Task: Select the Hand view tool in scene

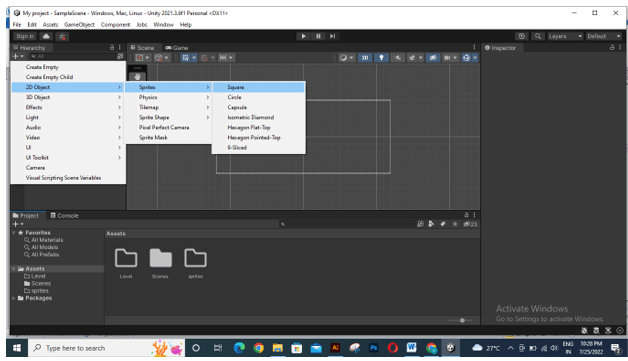Action: click(137, 77)
